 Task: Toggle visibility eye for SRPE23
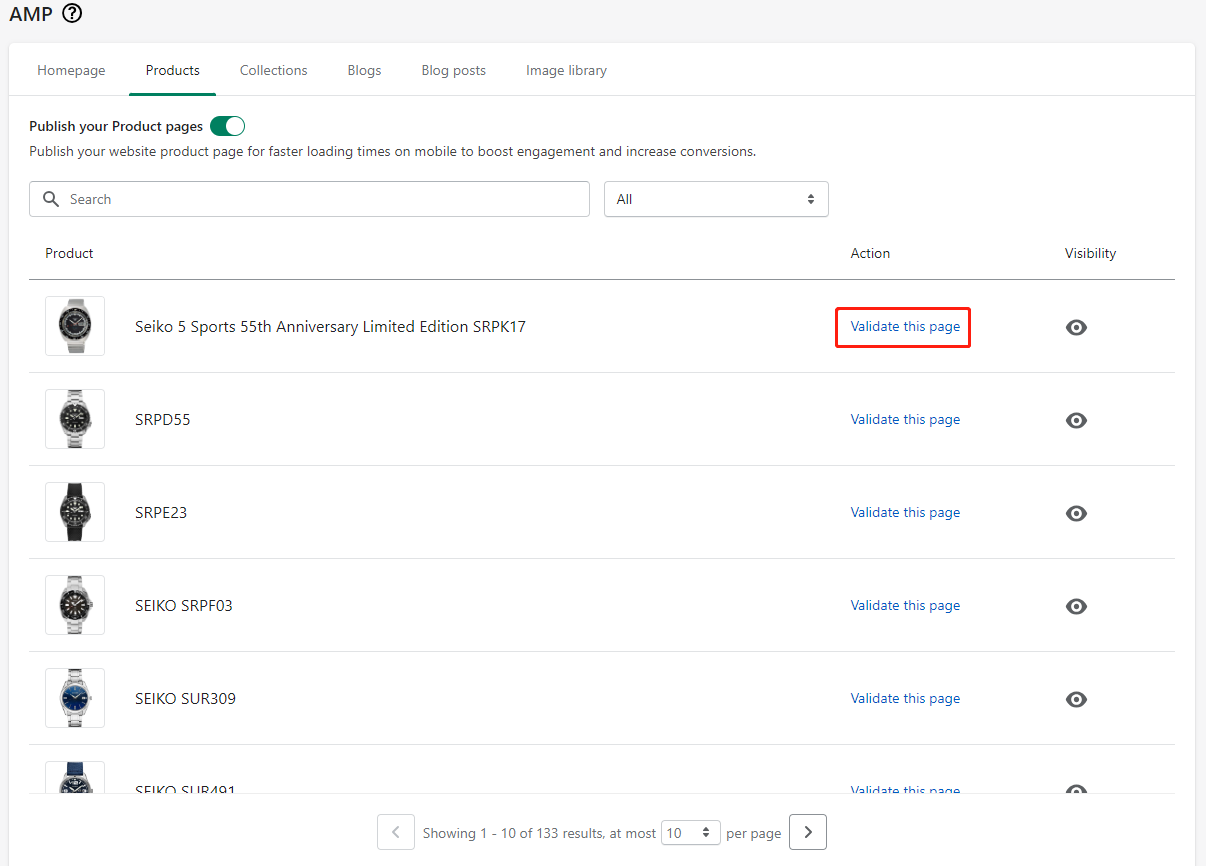tap(1076, 513)
